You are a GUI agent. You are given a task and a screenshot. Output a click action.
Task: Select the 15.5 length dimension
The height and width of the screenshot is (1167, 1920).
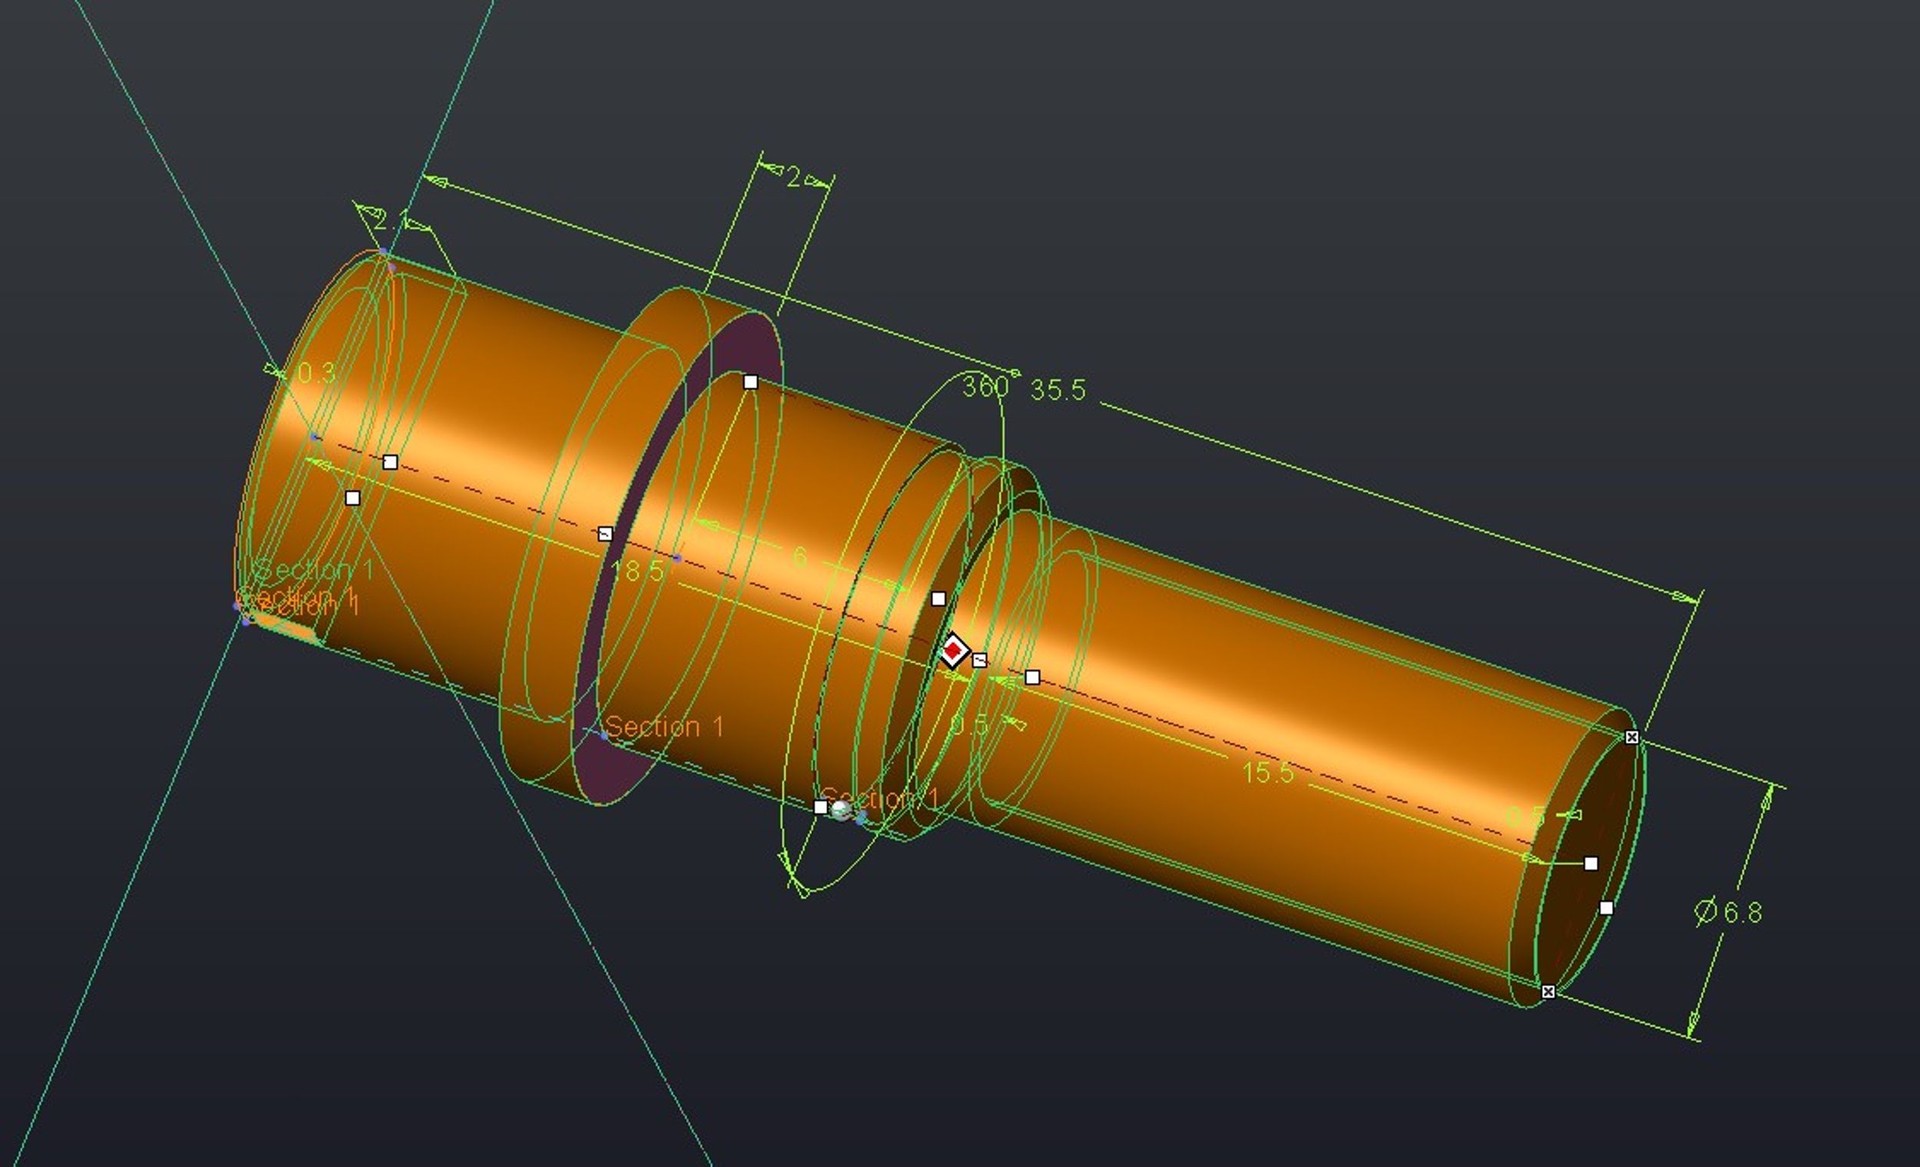coord(1267,772)
